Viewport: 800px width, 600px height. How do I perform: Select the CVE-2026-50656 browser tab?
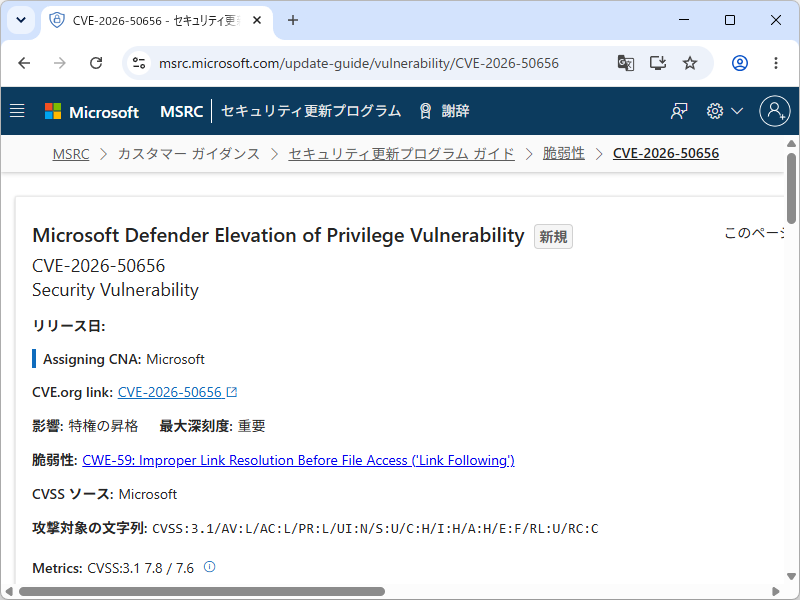point(156,20)
